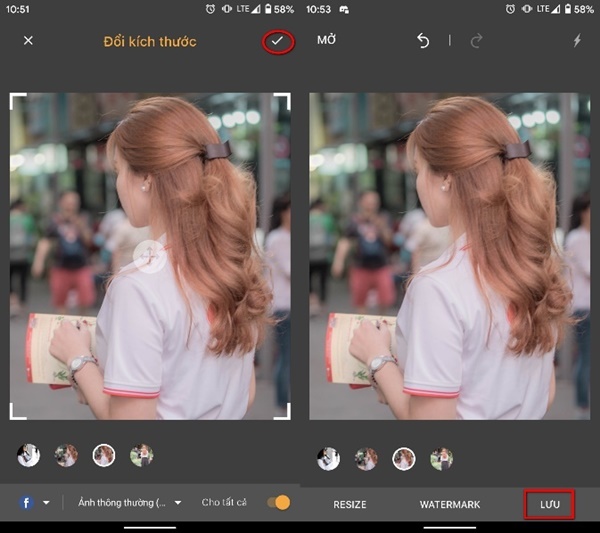Select second thumbnail in left screen strip
600x533 pixels.
pyautogui.click(x=66, y=456)
